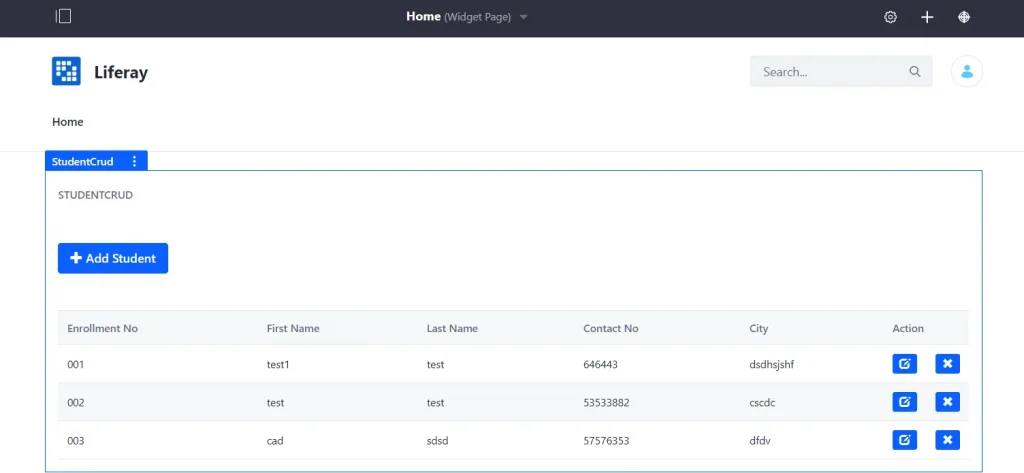
Task: Click contact number 53533882
Action: (x=606, y=402)
